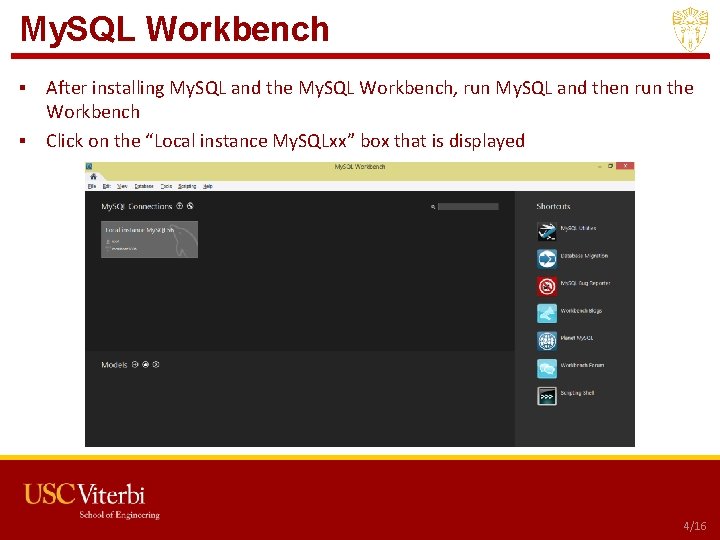Click the MySQL Bug Reporter icon
720x540 pixels.
pos(547,287)
